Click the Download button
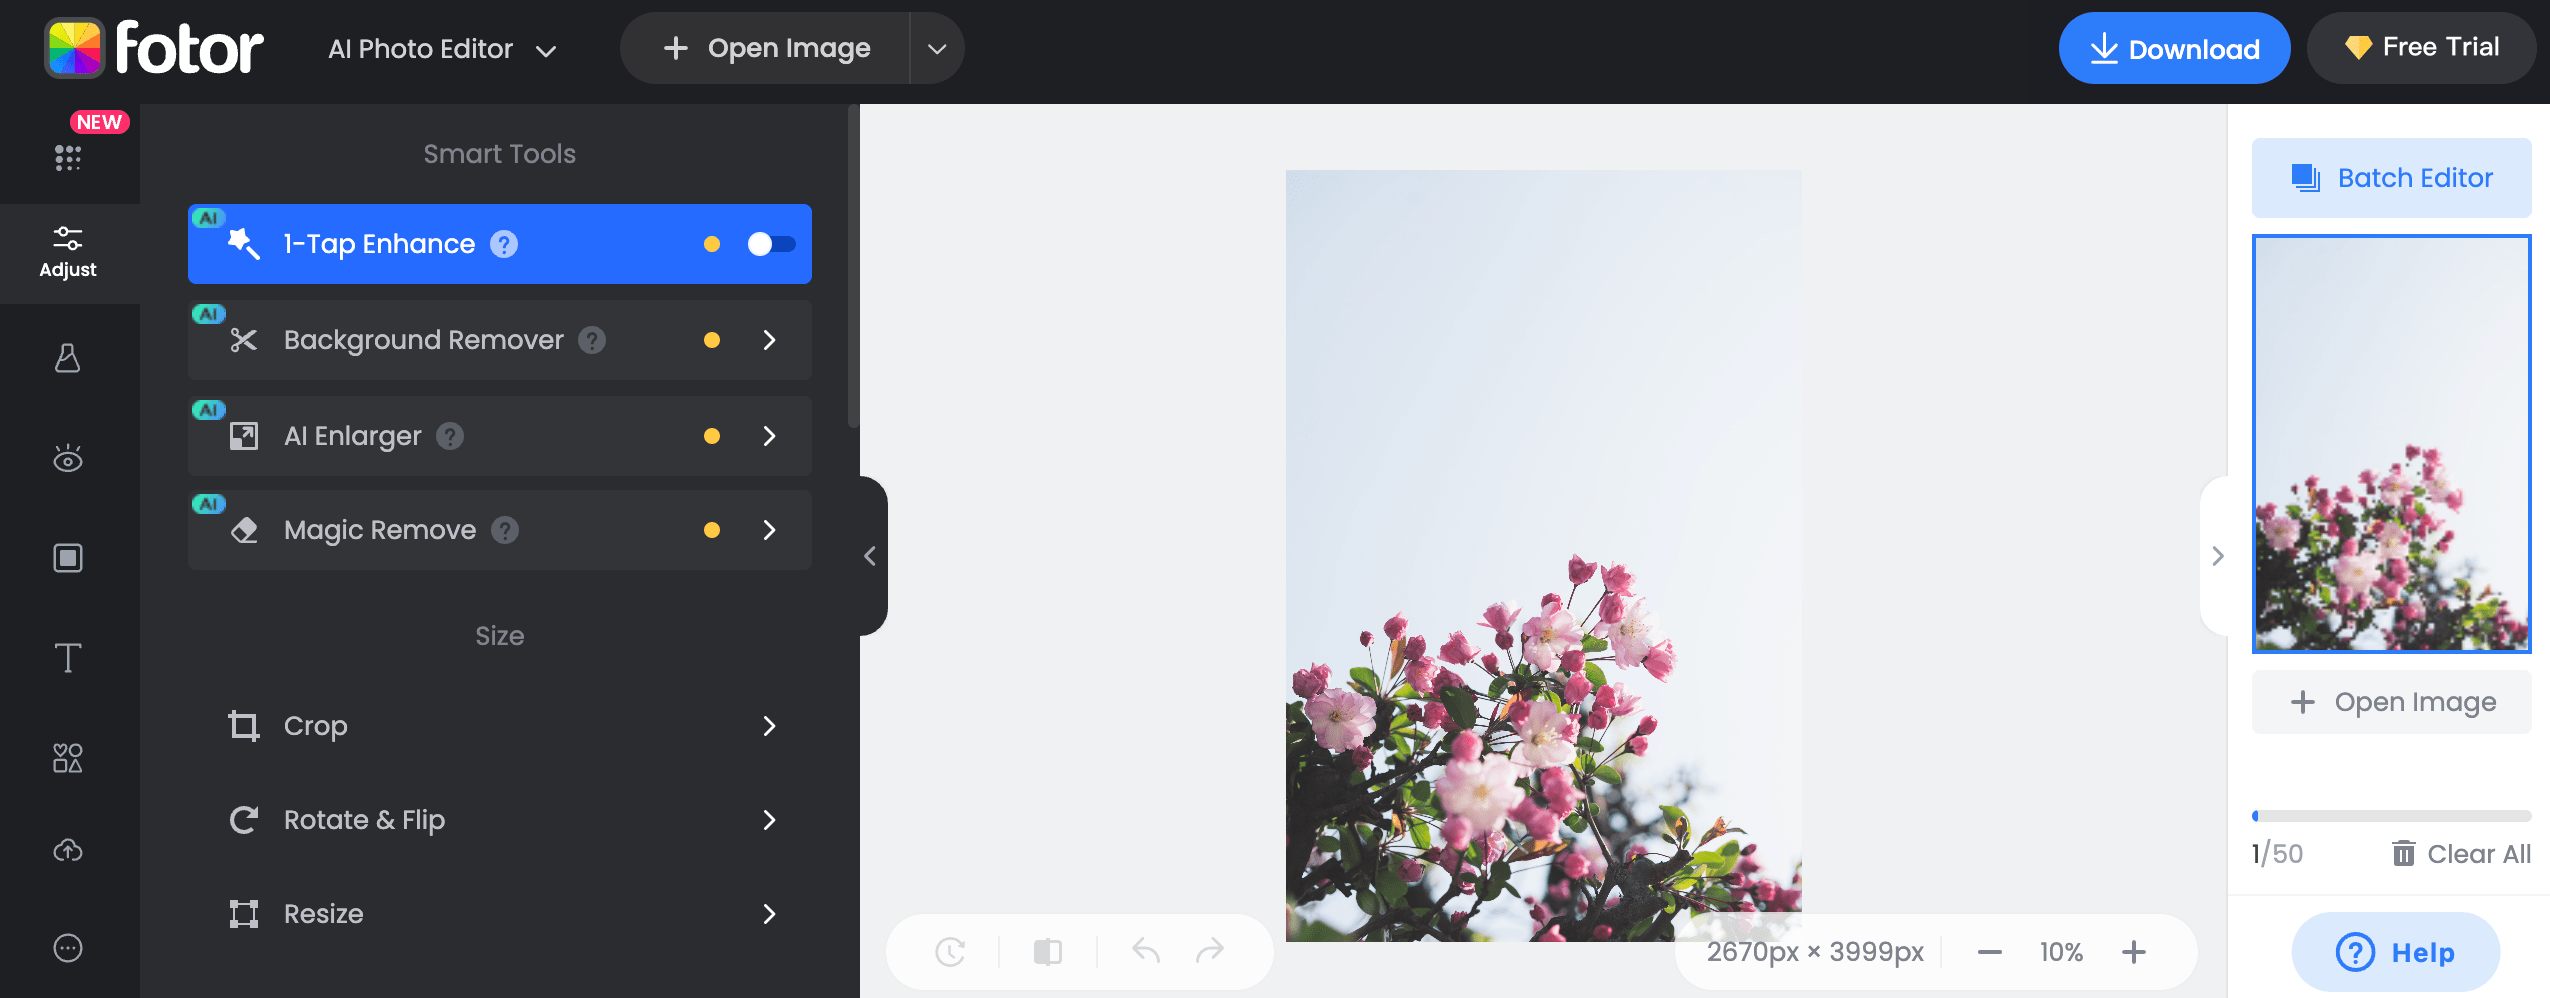The width and height of the screenshot is (2550, 998). pos(2174,47)
